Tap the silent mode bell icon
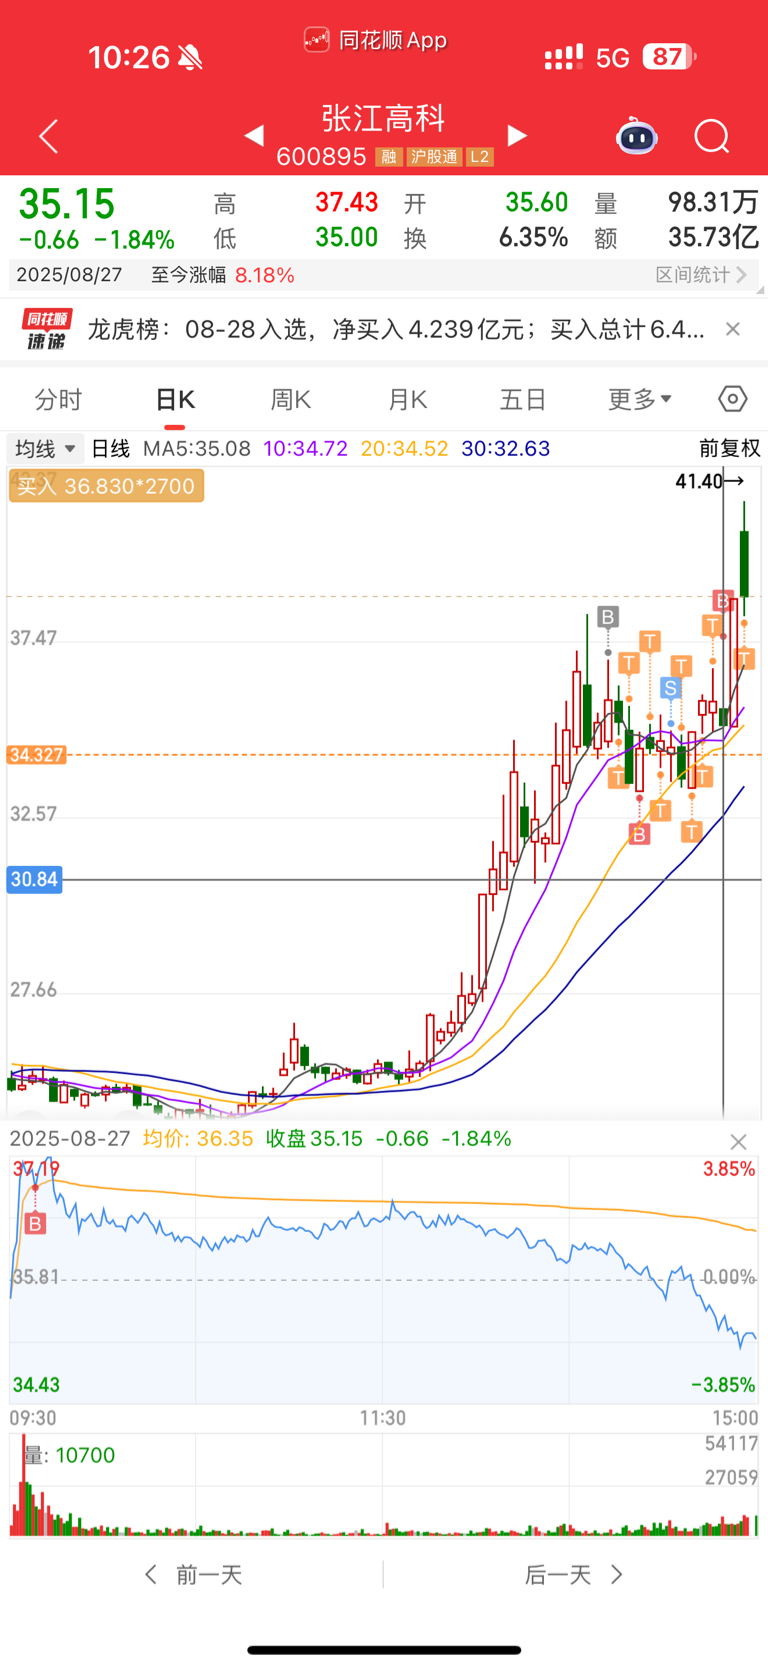Screen dimensions: 768x1669 (x=190, y=57)
